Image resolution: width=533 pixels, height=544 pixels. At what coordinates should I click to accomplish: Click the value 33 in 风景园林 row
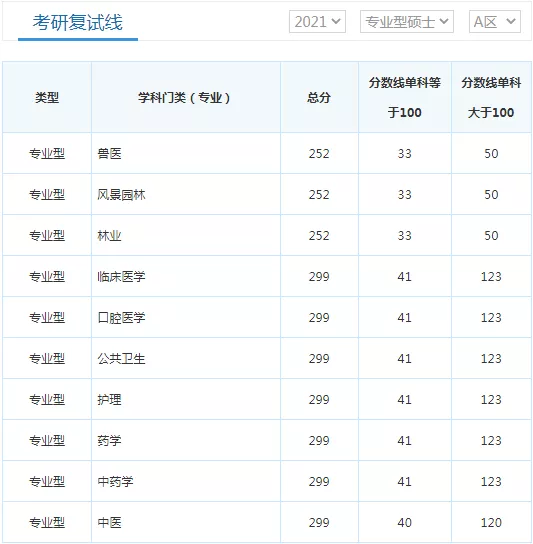405,194
